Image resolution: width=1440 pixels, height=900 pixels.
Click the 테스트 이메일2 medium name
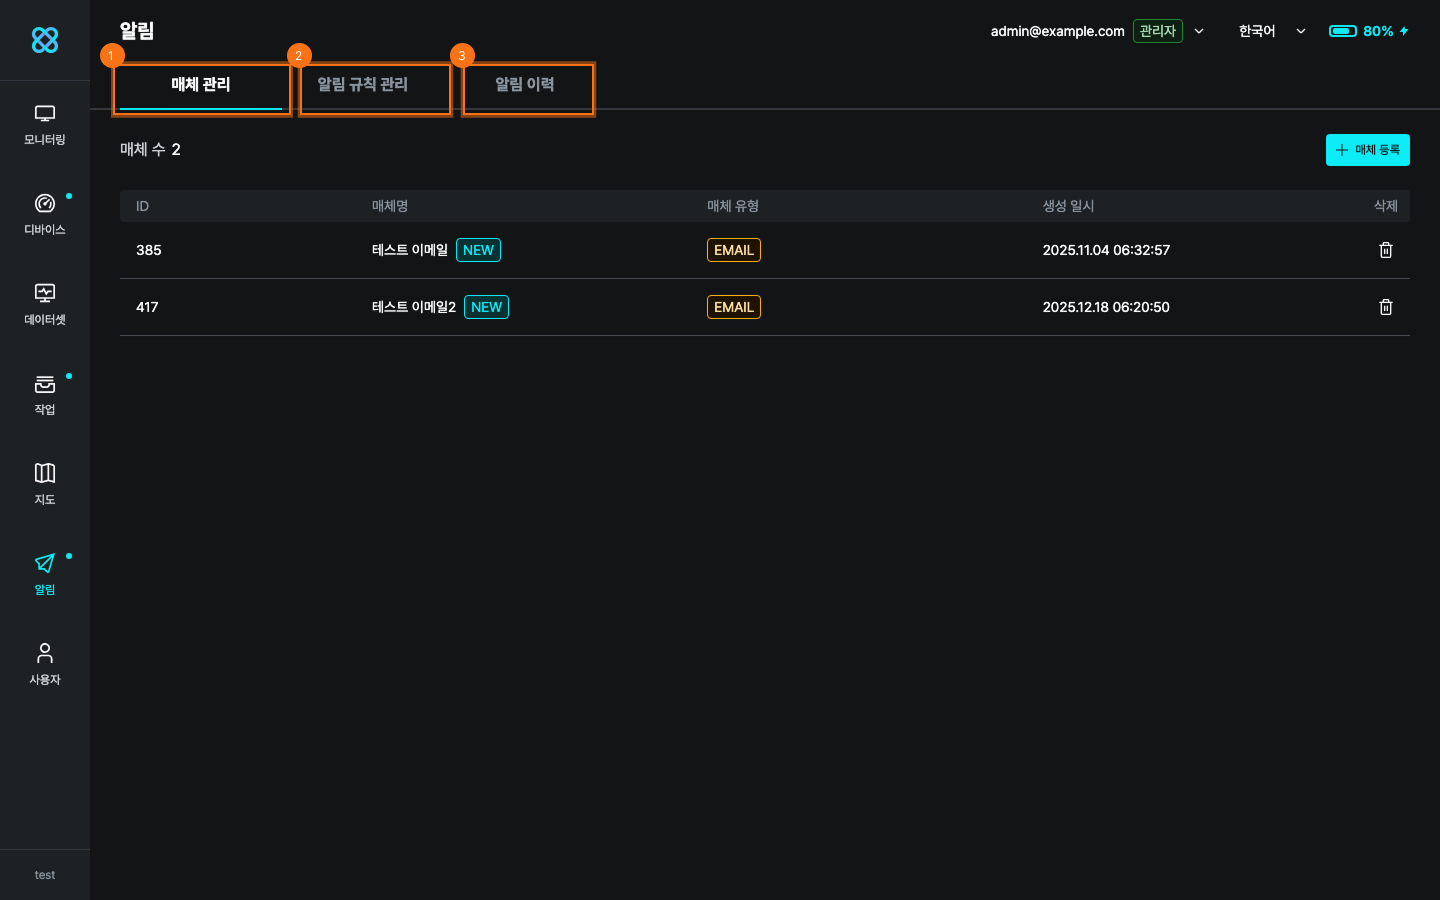[414, 307]
